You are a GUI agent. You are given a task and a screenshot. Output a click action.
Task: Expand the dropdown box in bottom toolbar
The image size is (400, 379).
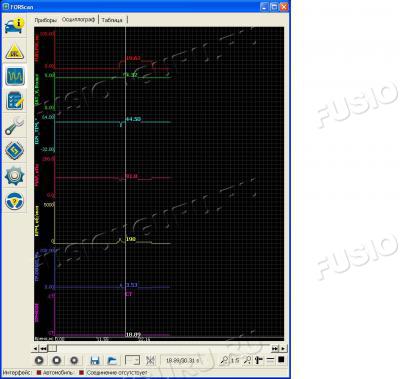[x=132, y=360]
